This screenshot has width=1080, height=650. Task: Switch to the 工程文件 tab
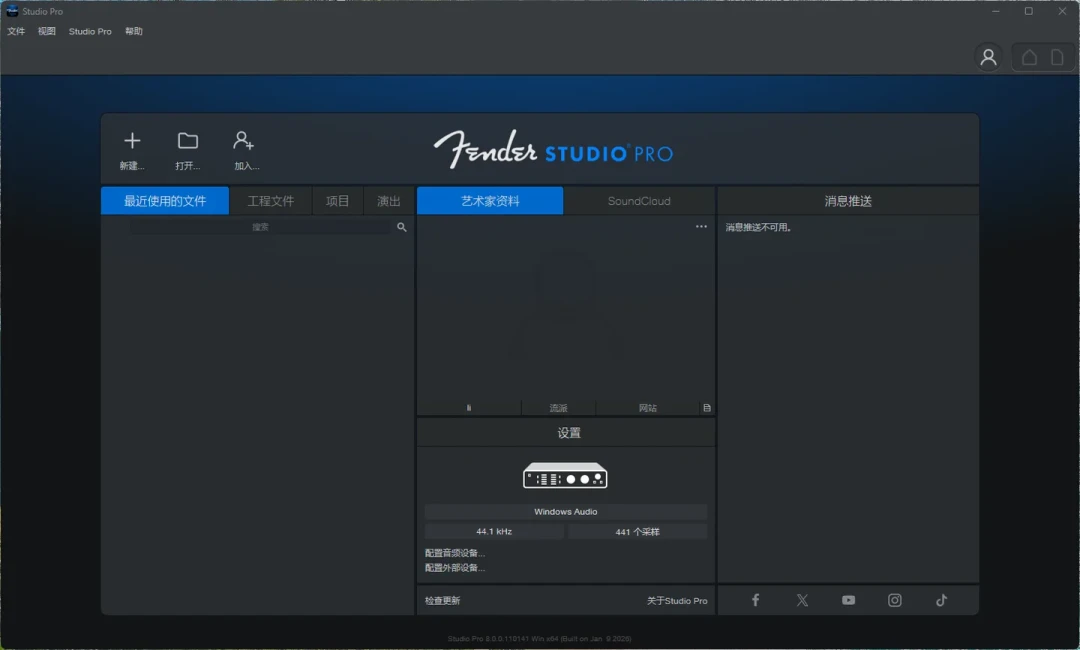coord(271,200)
